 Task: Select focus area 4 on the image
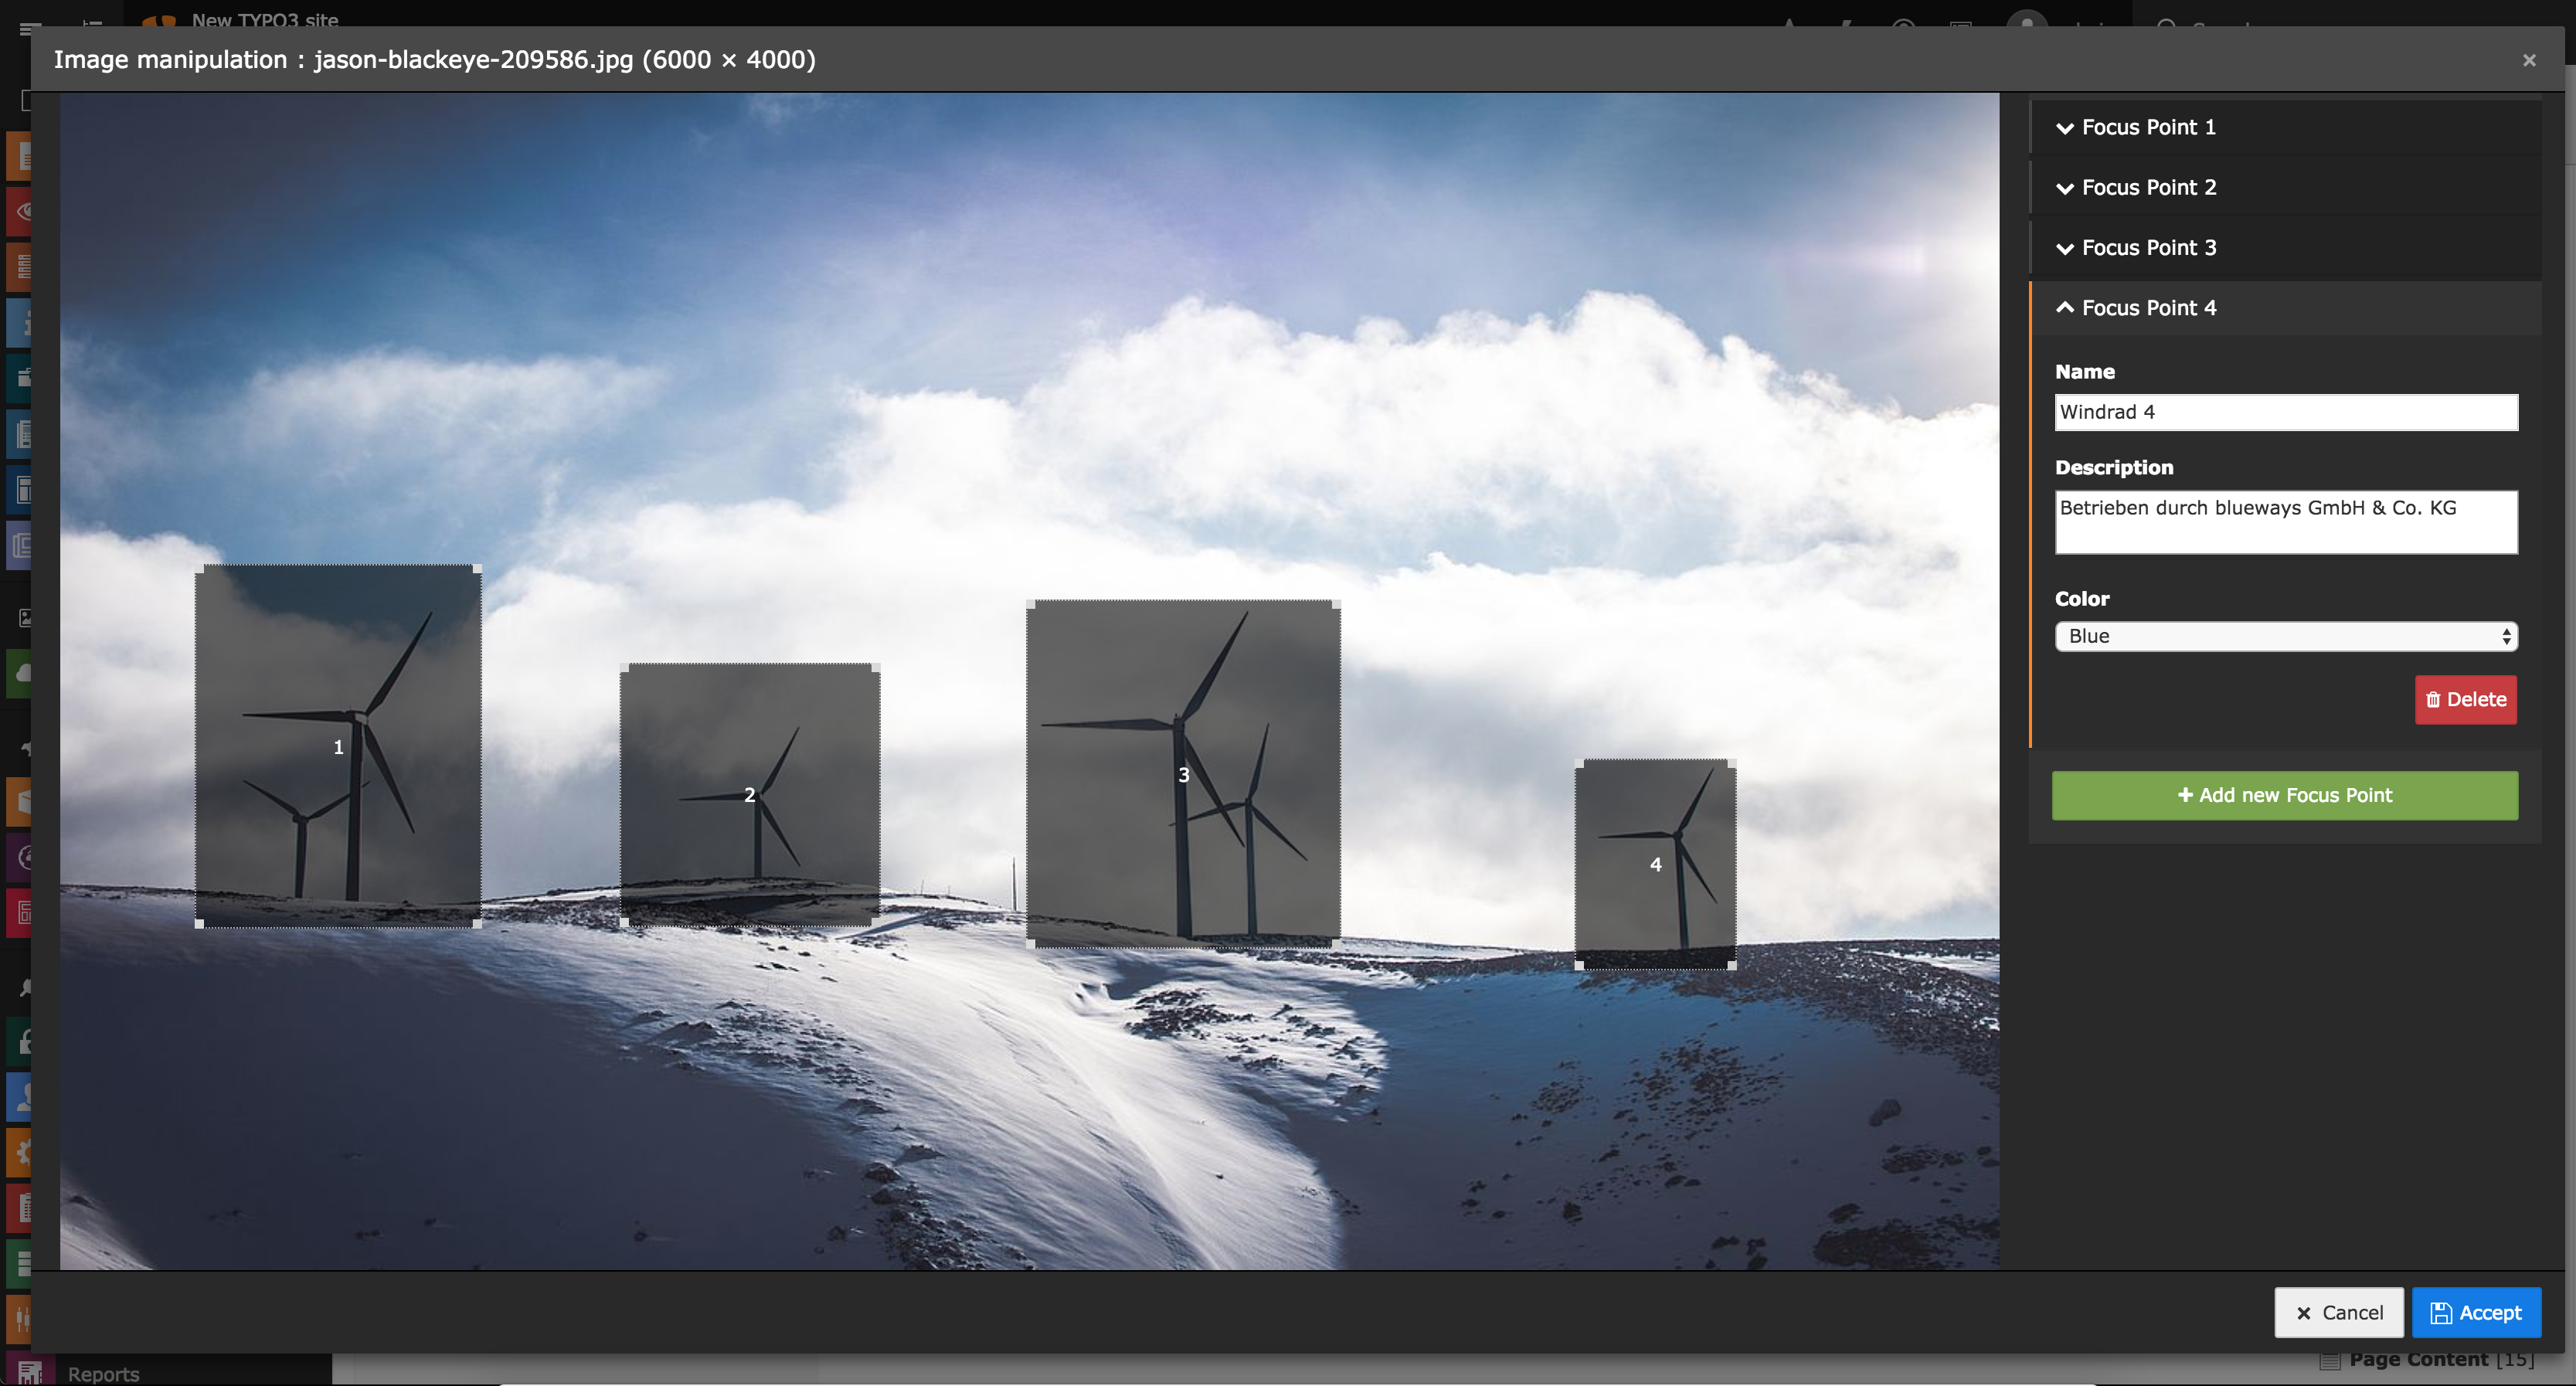tap(1655, 864)
